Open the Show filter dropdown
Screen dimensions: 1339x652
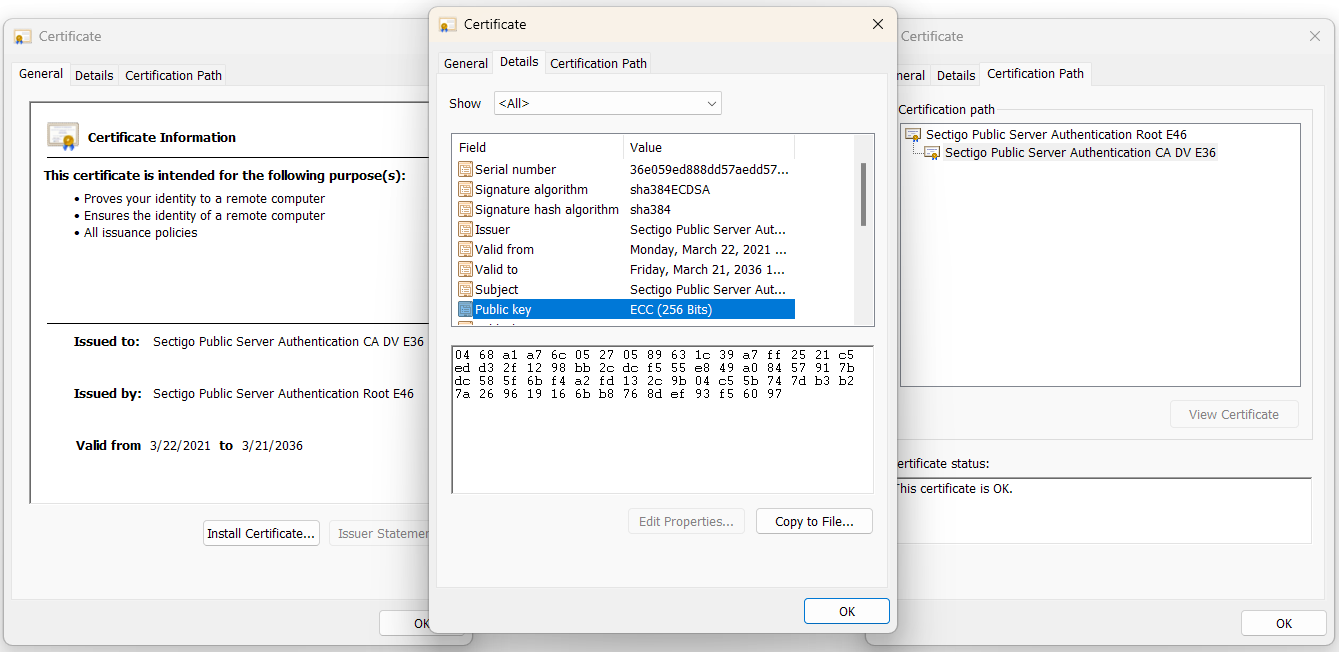pyautogui.click(x=608, y=103)
